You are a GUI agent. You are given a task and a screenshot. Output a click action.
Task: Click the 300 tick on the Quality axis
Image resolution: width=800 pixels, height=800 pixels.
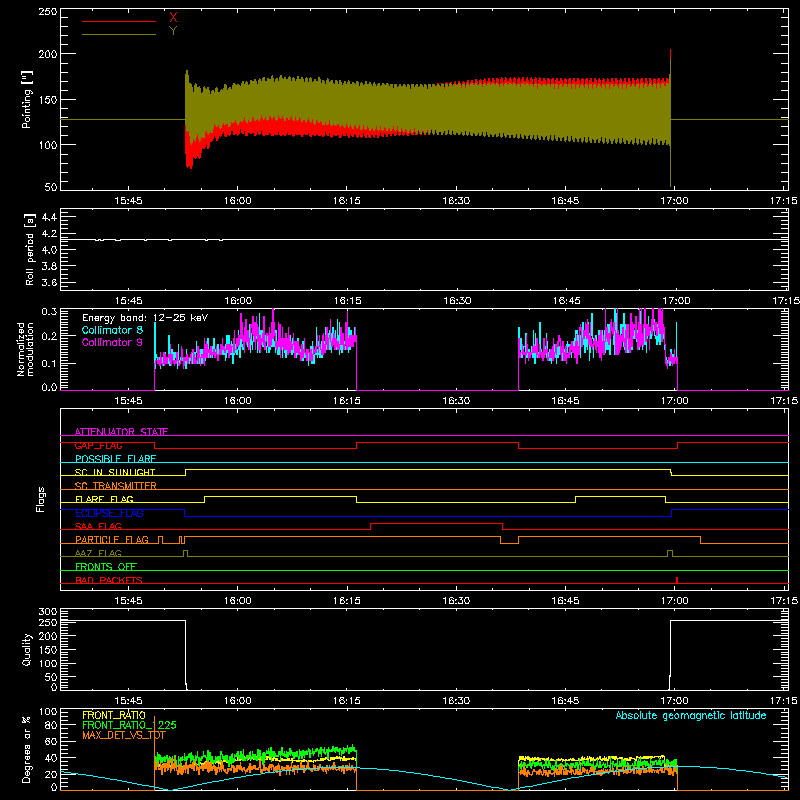pos(48,612)
